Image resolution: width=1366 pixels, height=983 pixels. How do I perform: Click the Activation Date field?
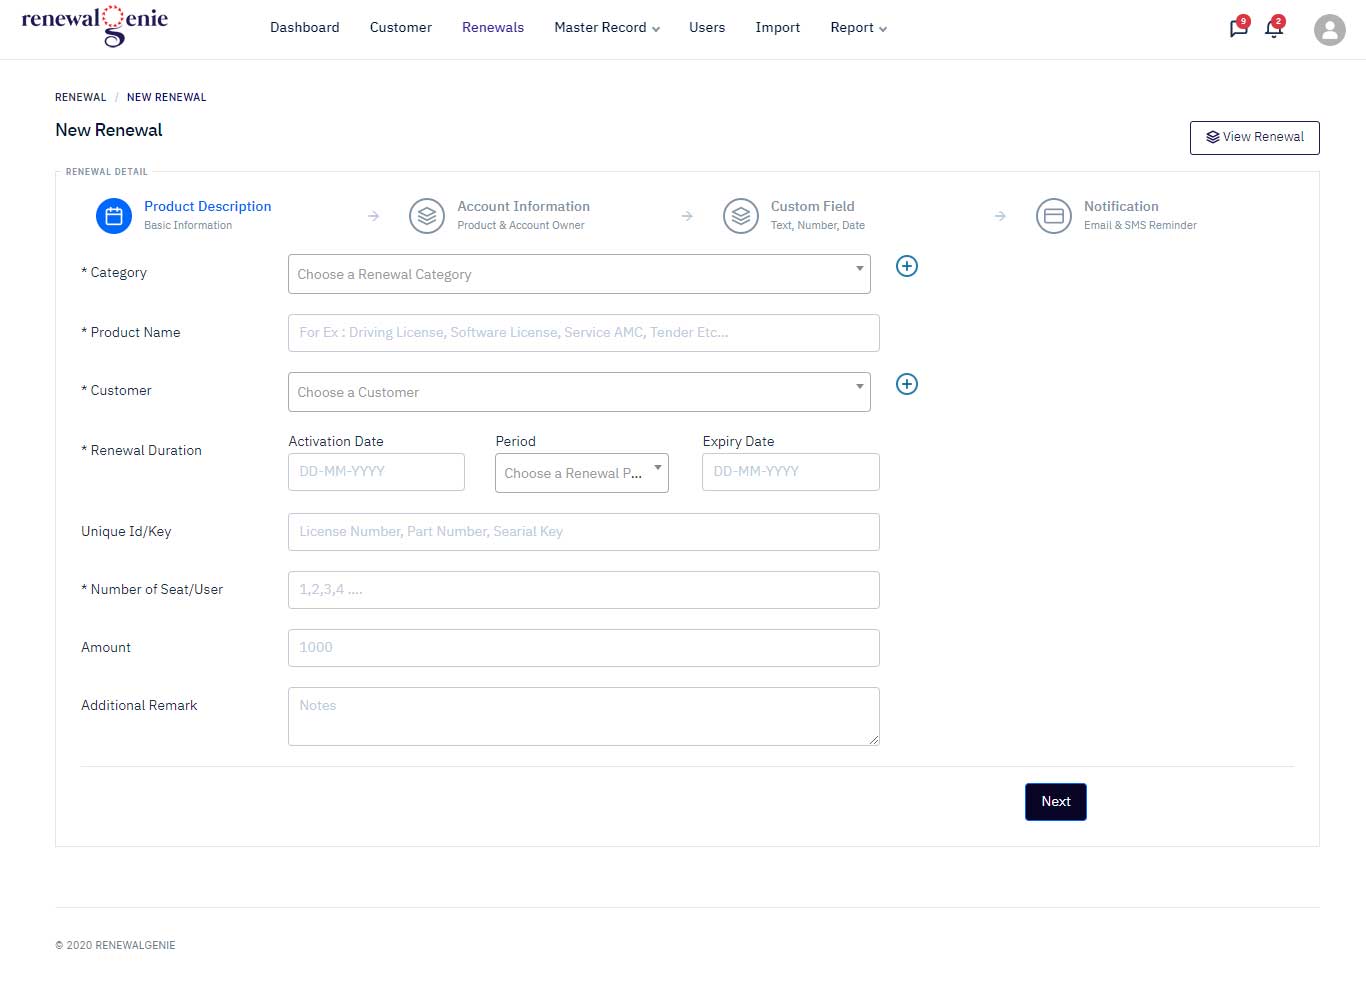376,472
